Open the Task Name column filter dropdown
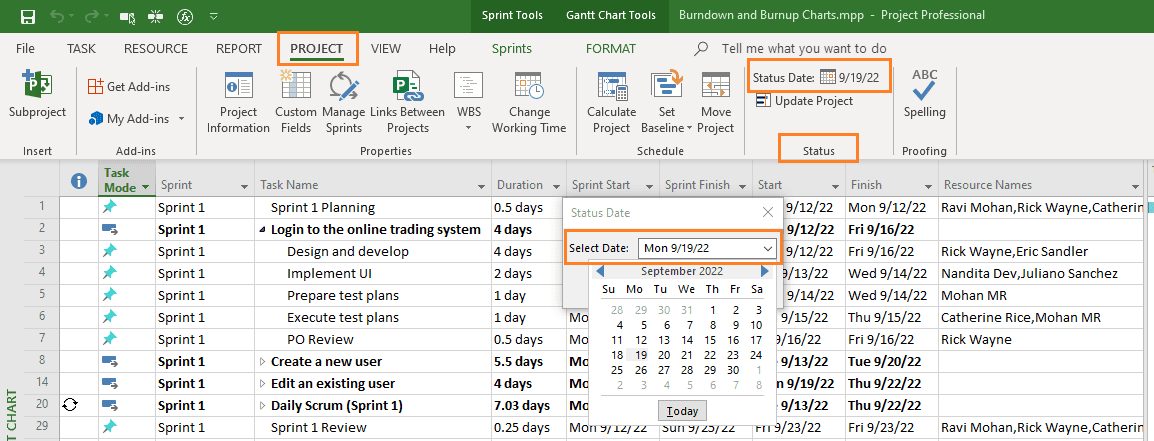 tap(481, 186)
